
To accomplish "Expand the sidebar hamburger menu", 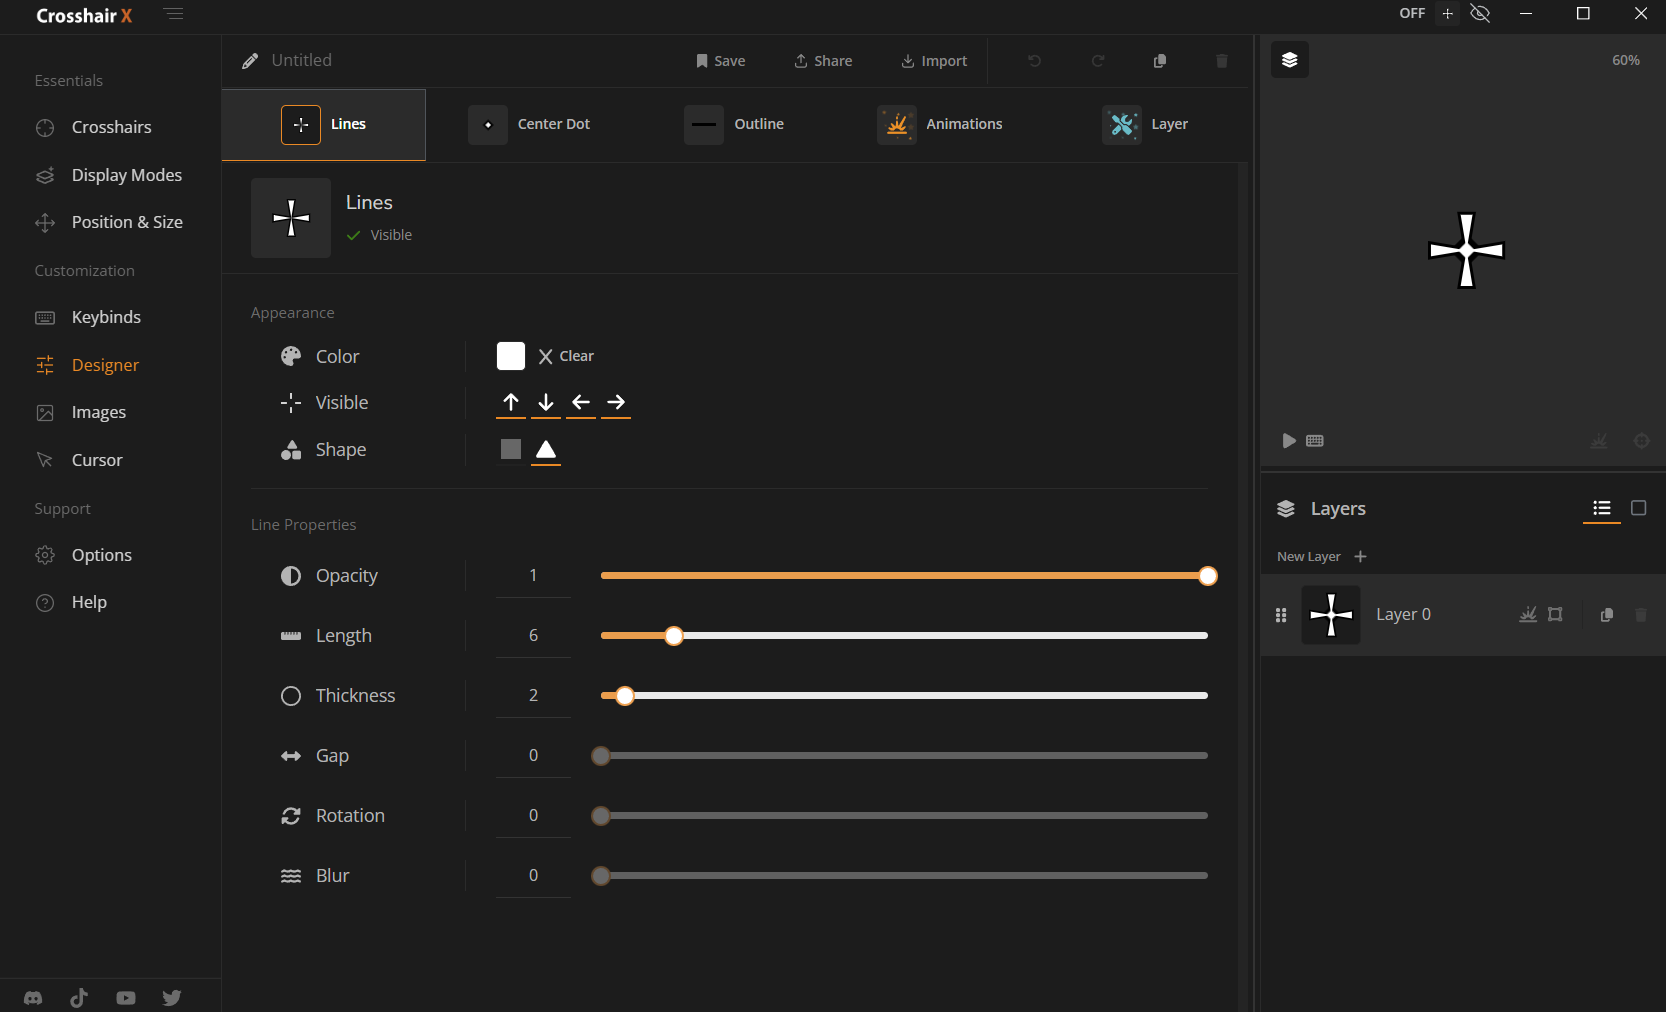I will pos(174,15).
